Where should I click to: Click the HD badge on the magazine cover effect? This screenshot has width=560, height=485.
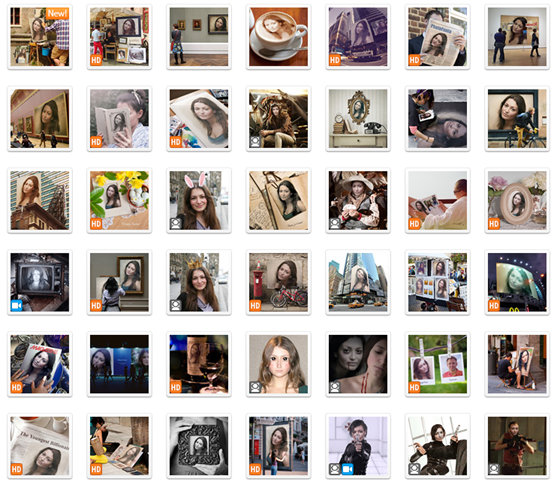pyautogui.click(x=16, y=388)
